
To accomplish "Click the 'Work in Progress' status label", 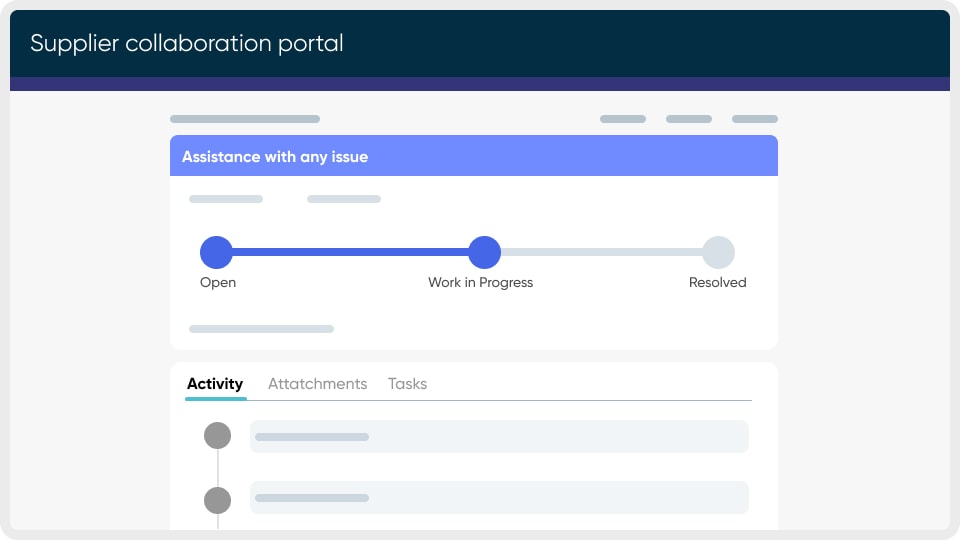I will click(480, 283).
